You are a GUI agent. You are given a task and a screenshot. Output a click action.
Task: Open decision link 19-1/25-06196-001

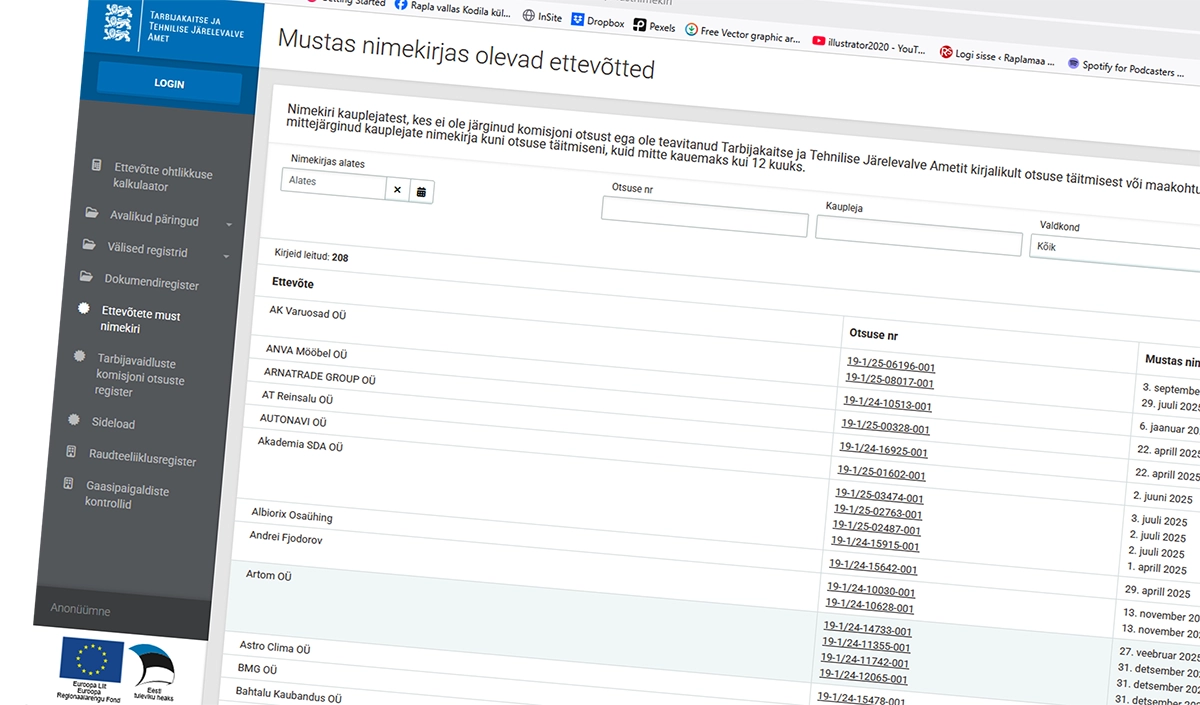[x=890, y=365]
